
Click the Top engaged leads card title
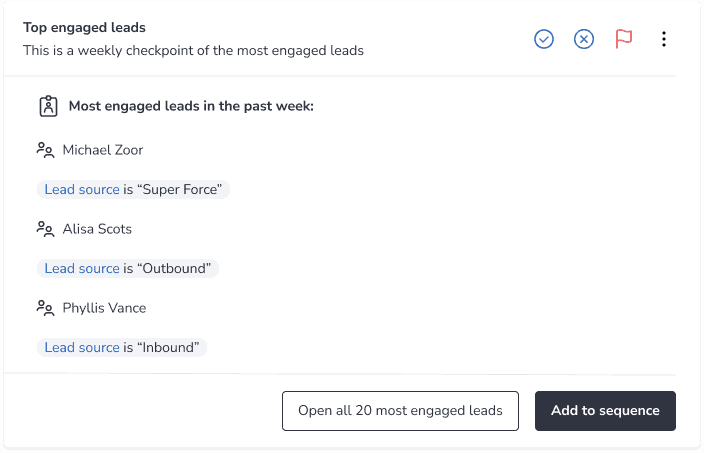tap(84, 28)
